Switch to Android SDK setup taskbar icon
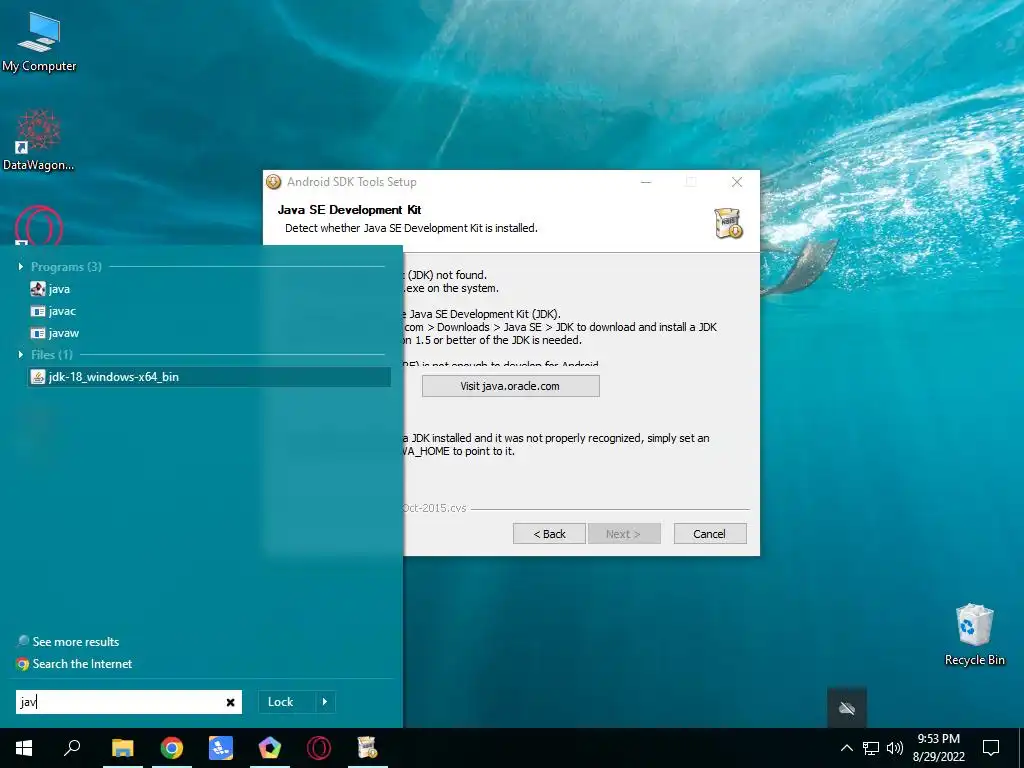Screen dimensions: 1024x768 pyautogui.click(x=368, y=748)
